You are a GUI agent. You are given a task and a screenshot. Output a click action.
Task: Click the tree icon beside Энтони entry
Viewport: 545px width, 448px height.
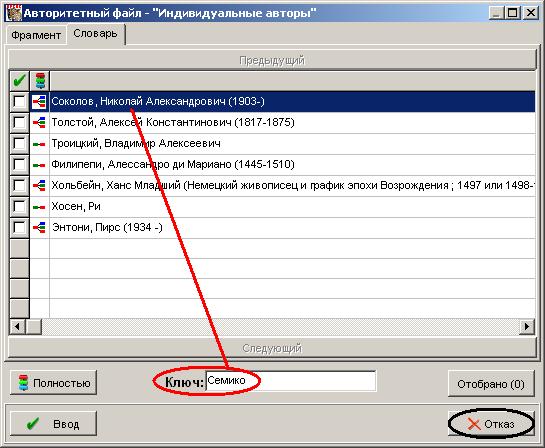tap(39, 227)
